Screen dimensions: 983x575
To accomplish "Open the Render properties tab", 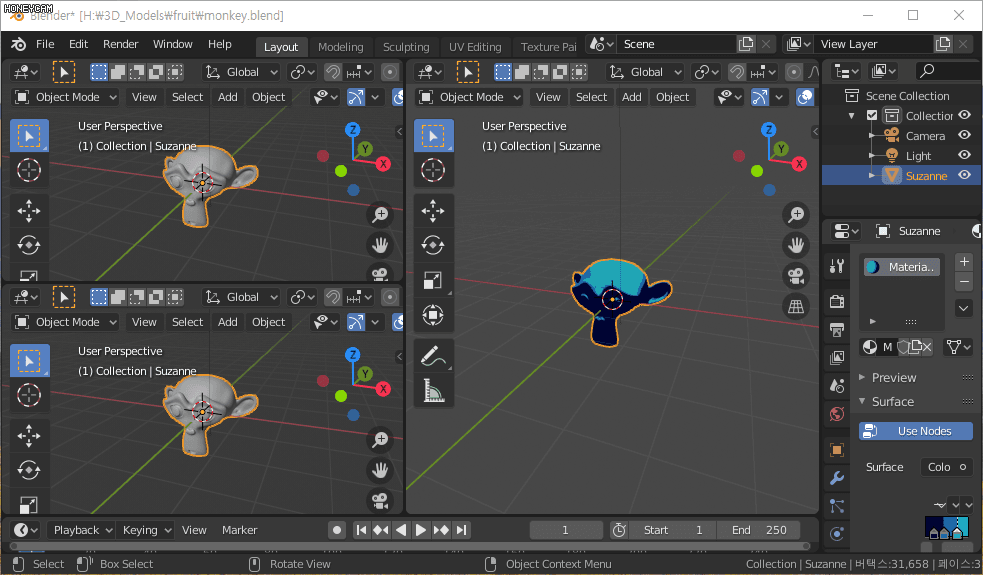I will (837, 302).
